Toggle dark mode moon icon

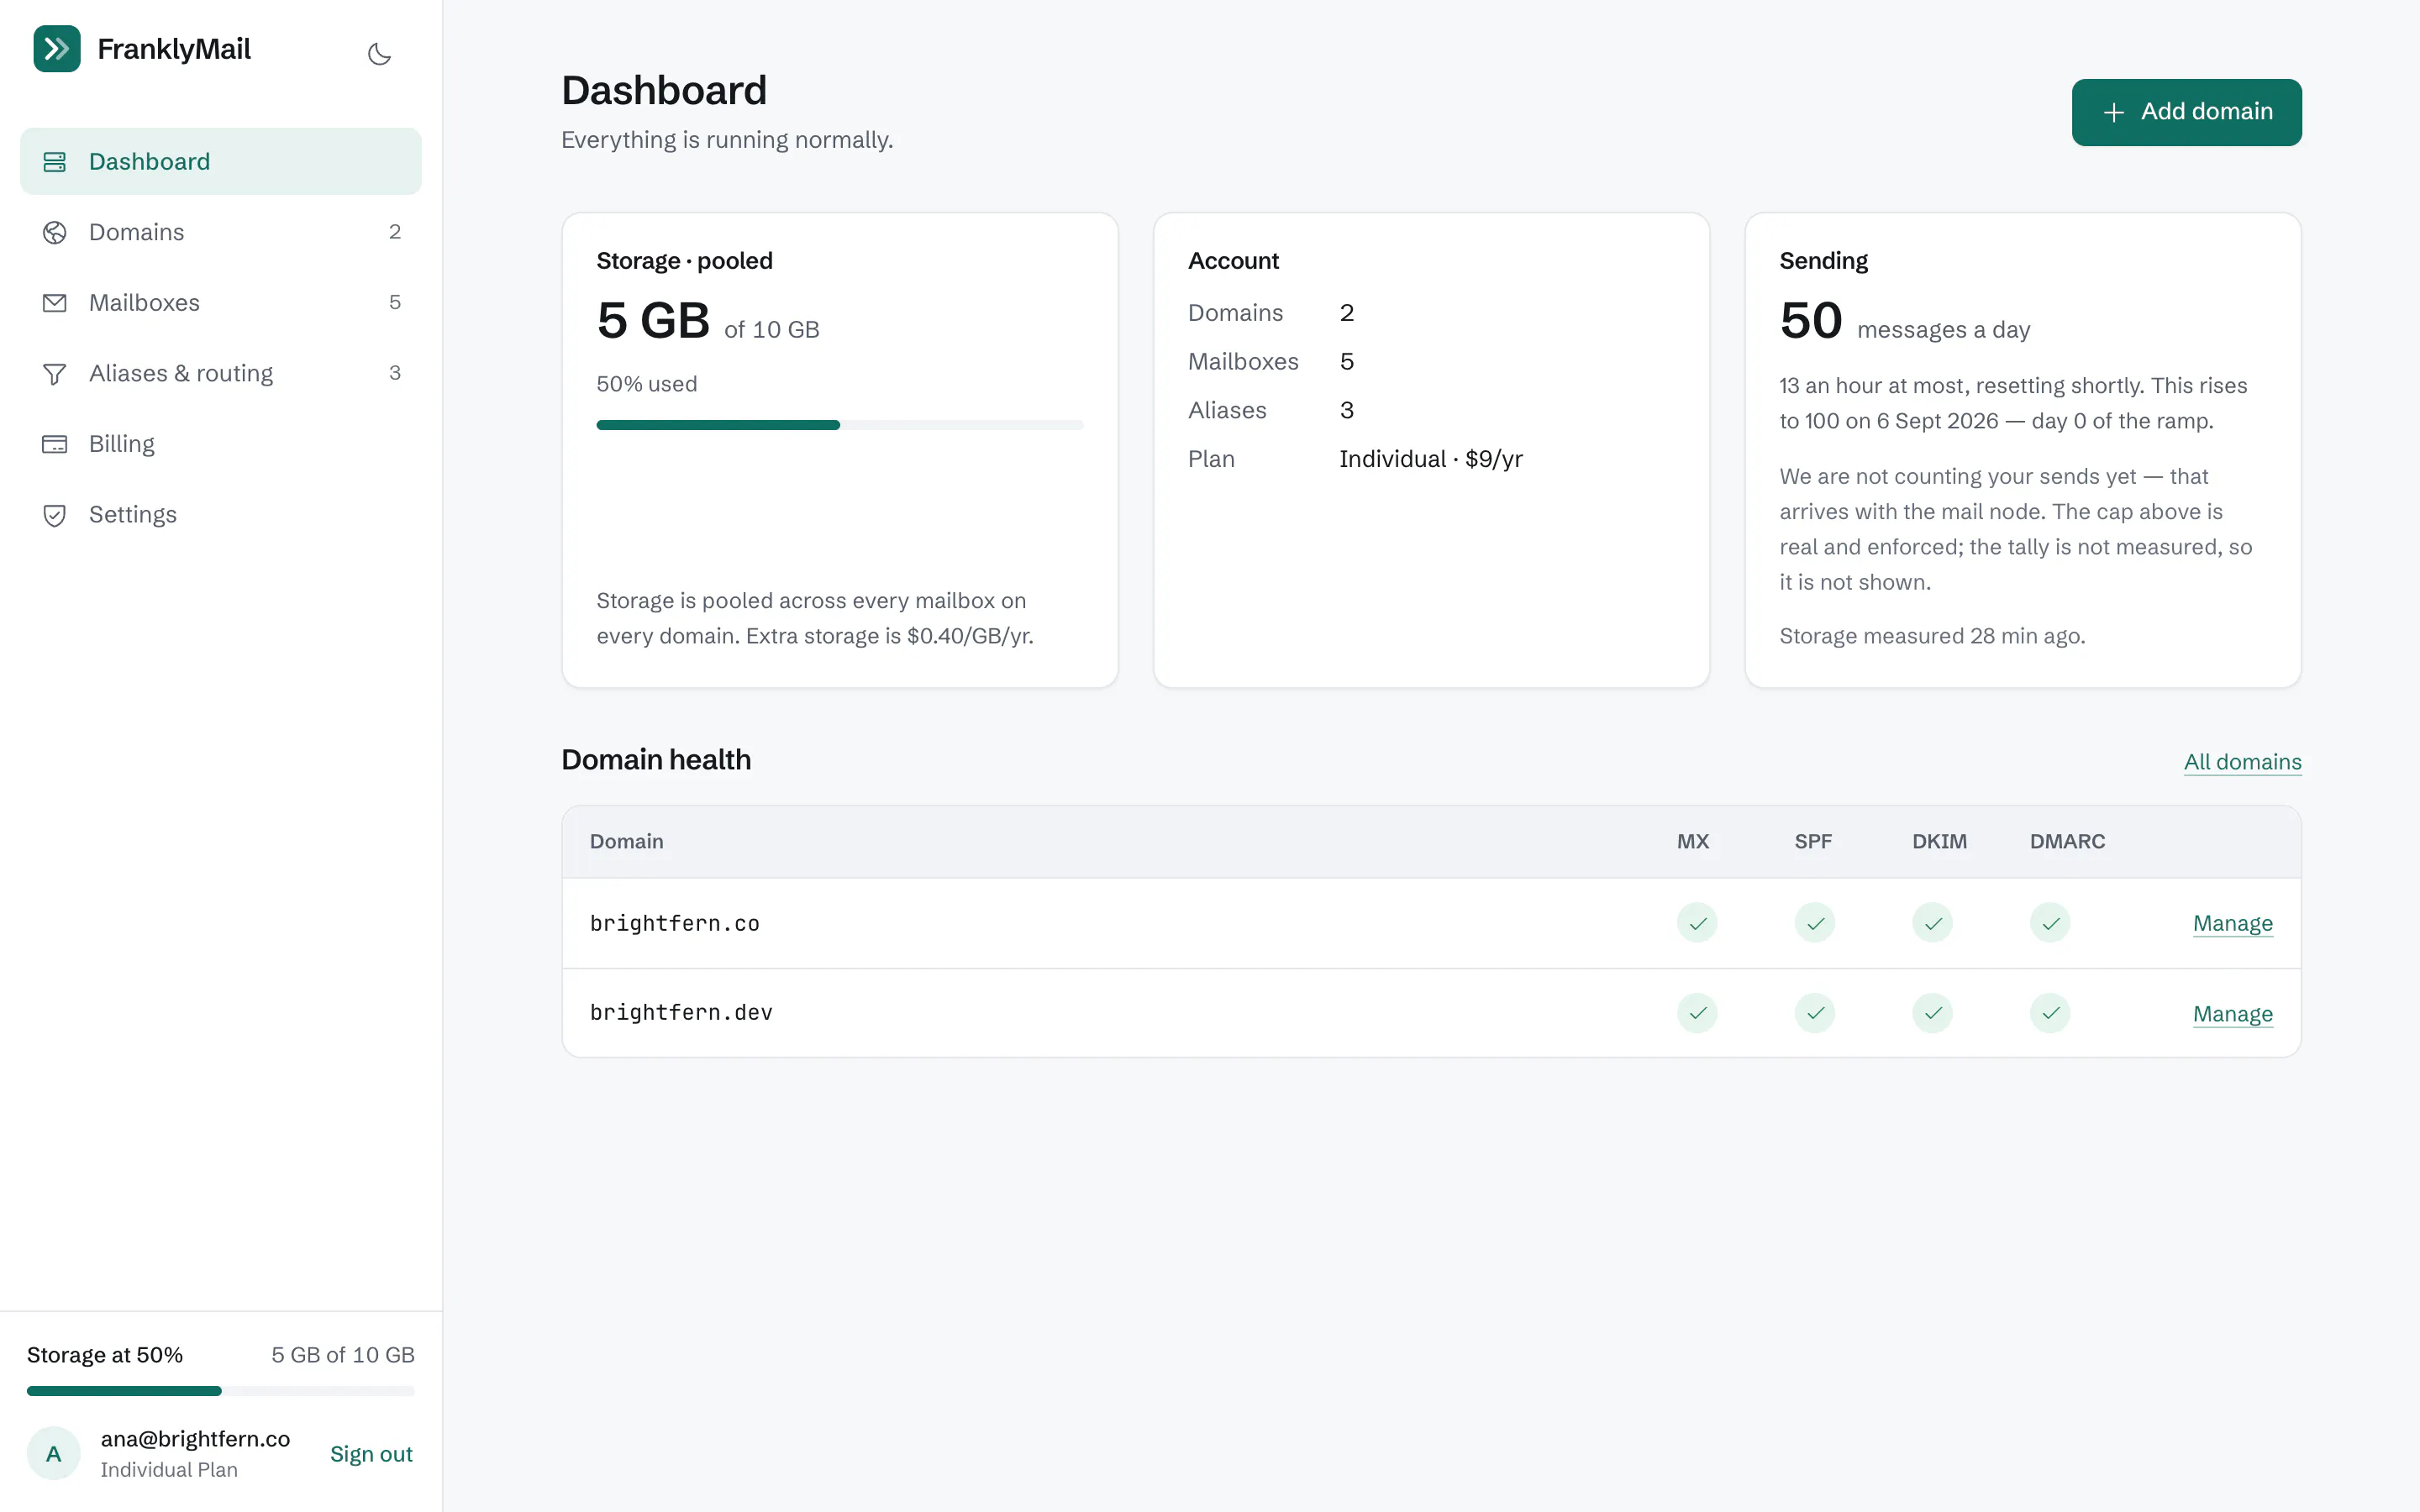(x=379, y=54)
